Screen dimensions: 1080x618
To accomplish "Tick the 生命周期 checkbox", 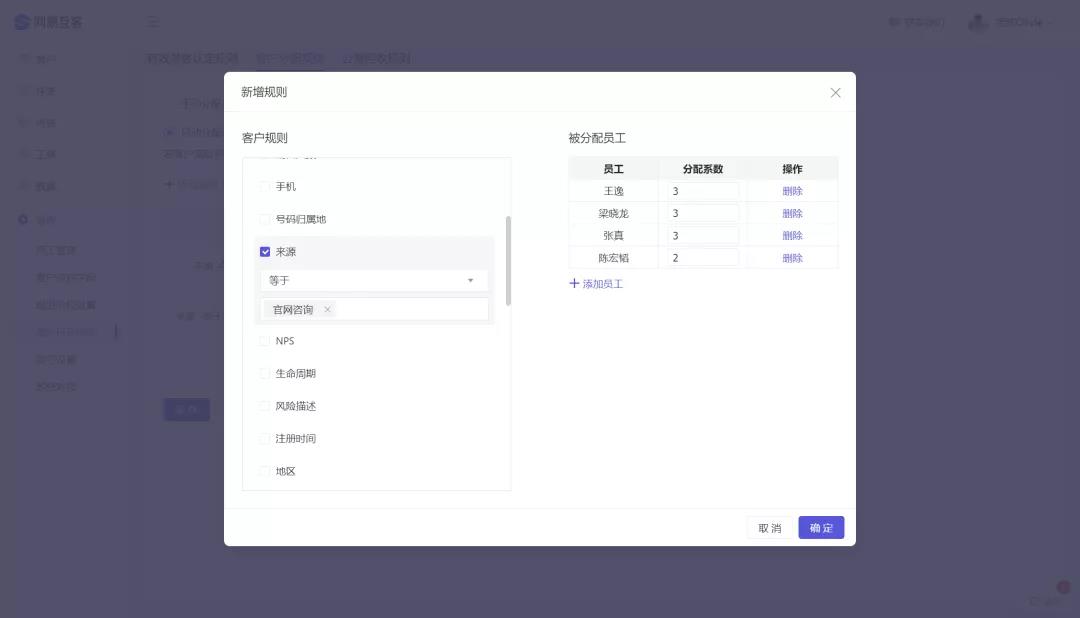I will tap(265, 374).
